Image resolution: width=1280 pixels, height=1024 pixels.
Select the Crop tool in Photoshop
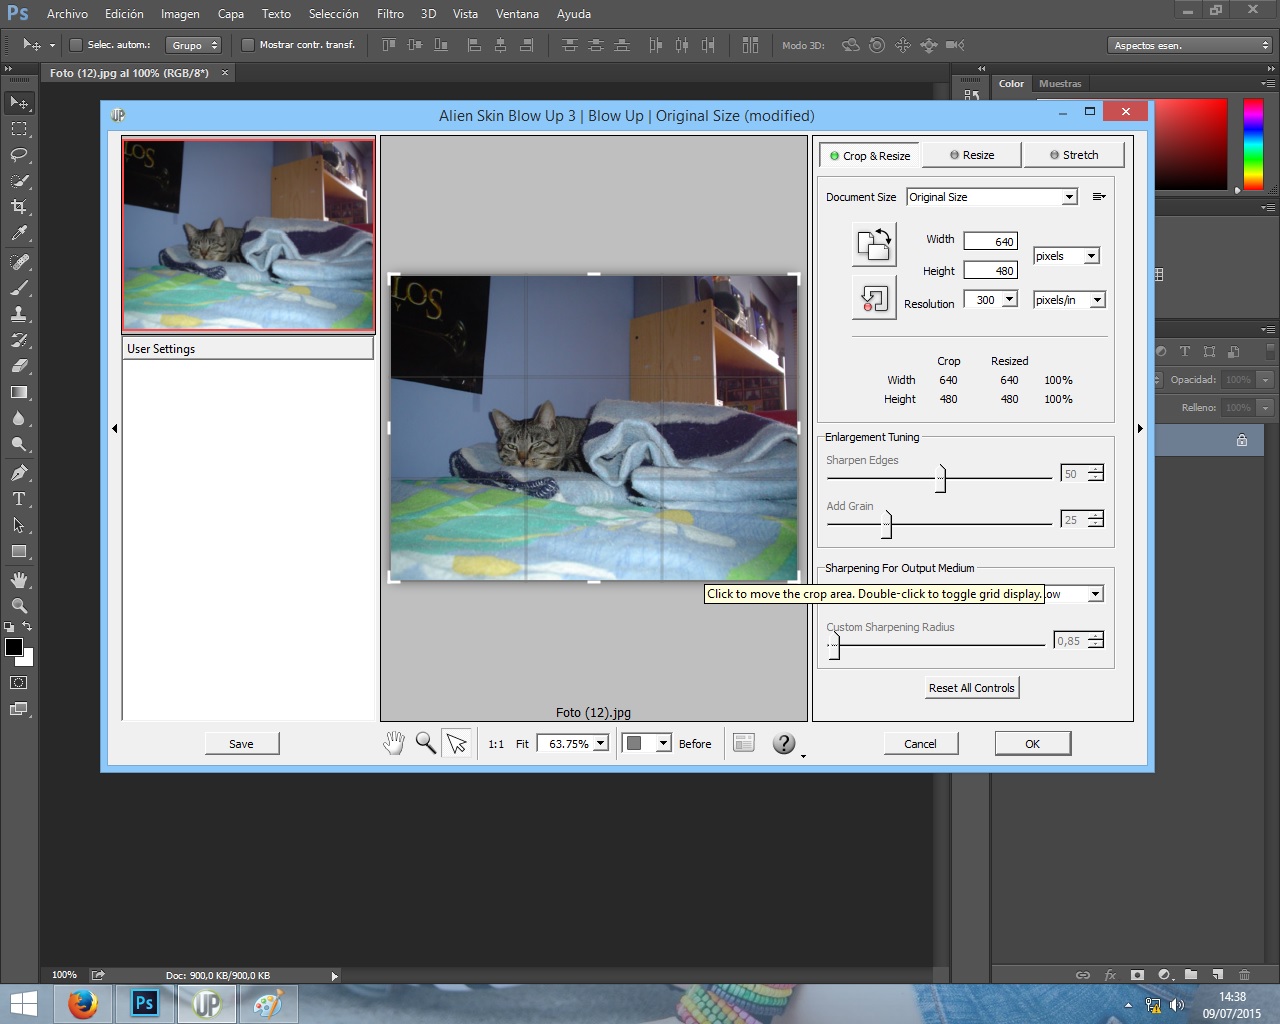(x=19, y=207)
